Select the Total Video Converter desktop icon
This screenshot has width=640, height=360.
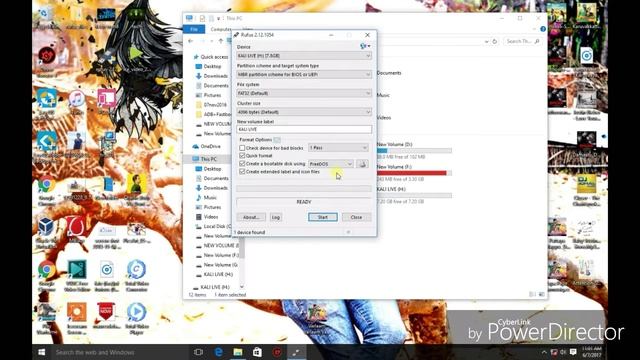coord(136,276)
